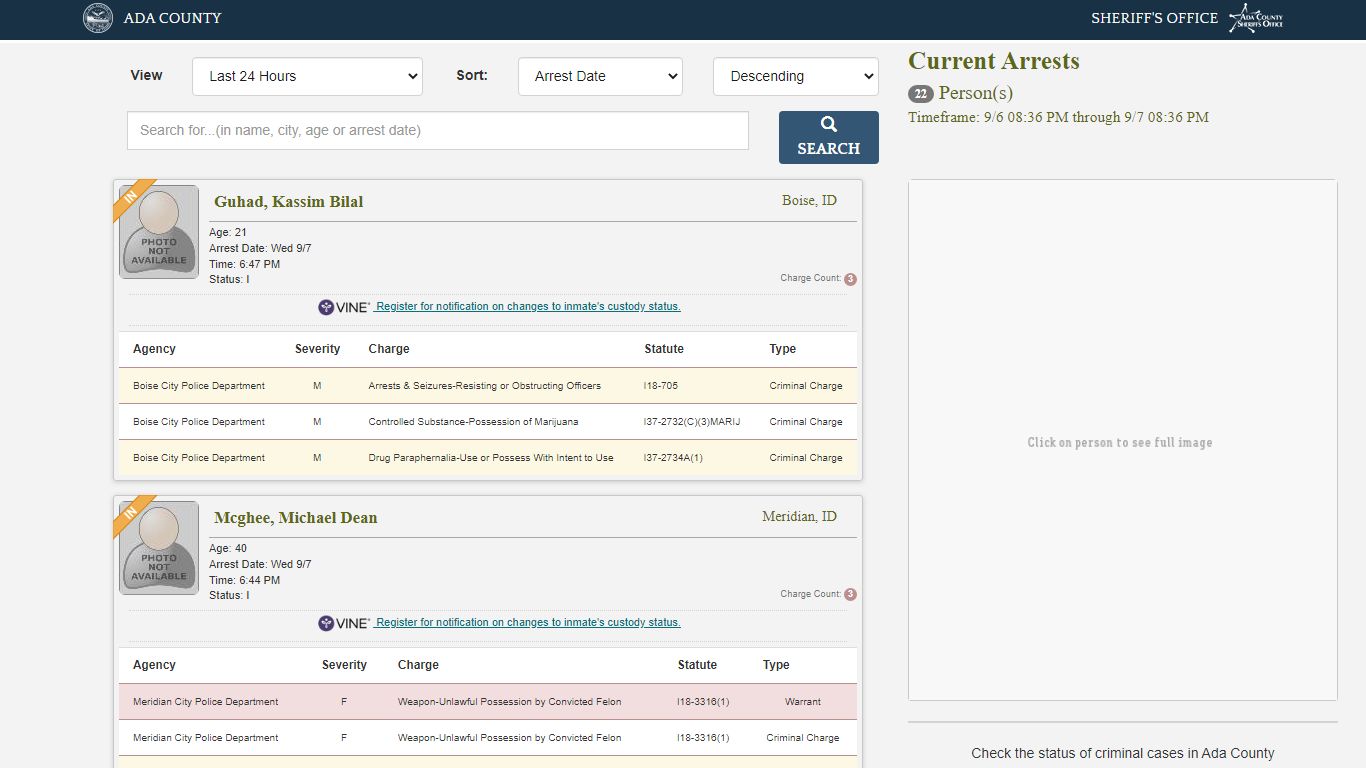Image resolution: width=1366 pixels, height=768 pixels.
Task: Click Severity column header in Mcghee's table
Action: 344,665
